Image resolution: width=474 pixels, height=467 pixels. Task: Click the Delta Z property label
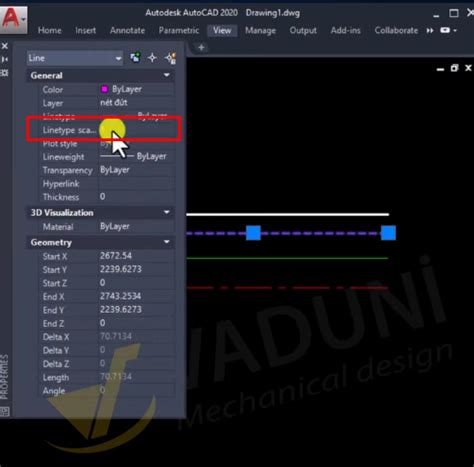56,364
